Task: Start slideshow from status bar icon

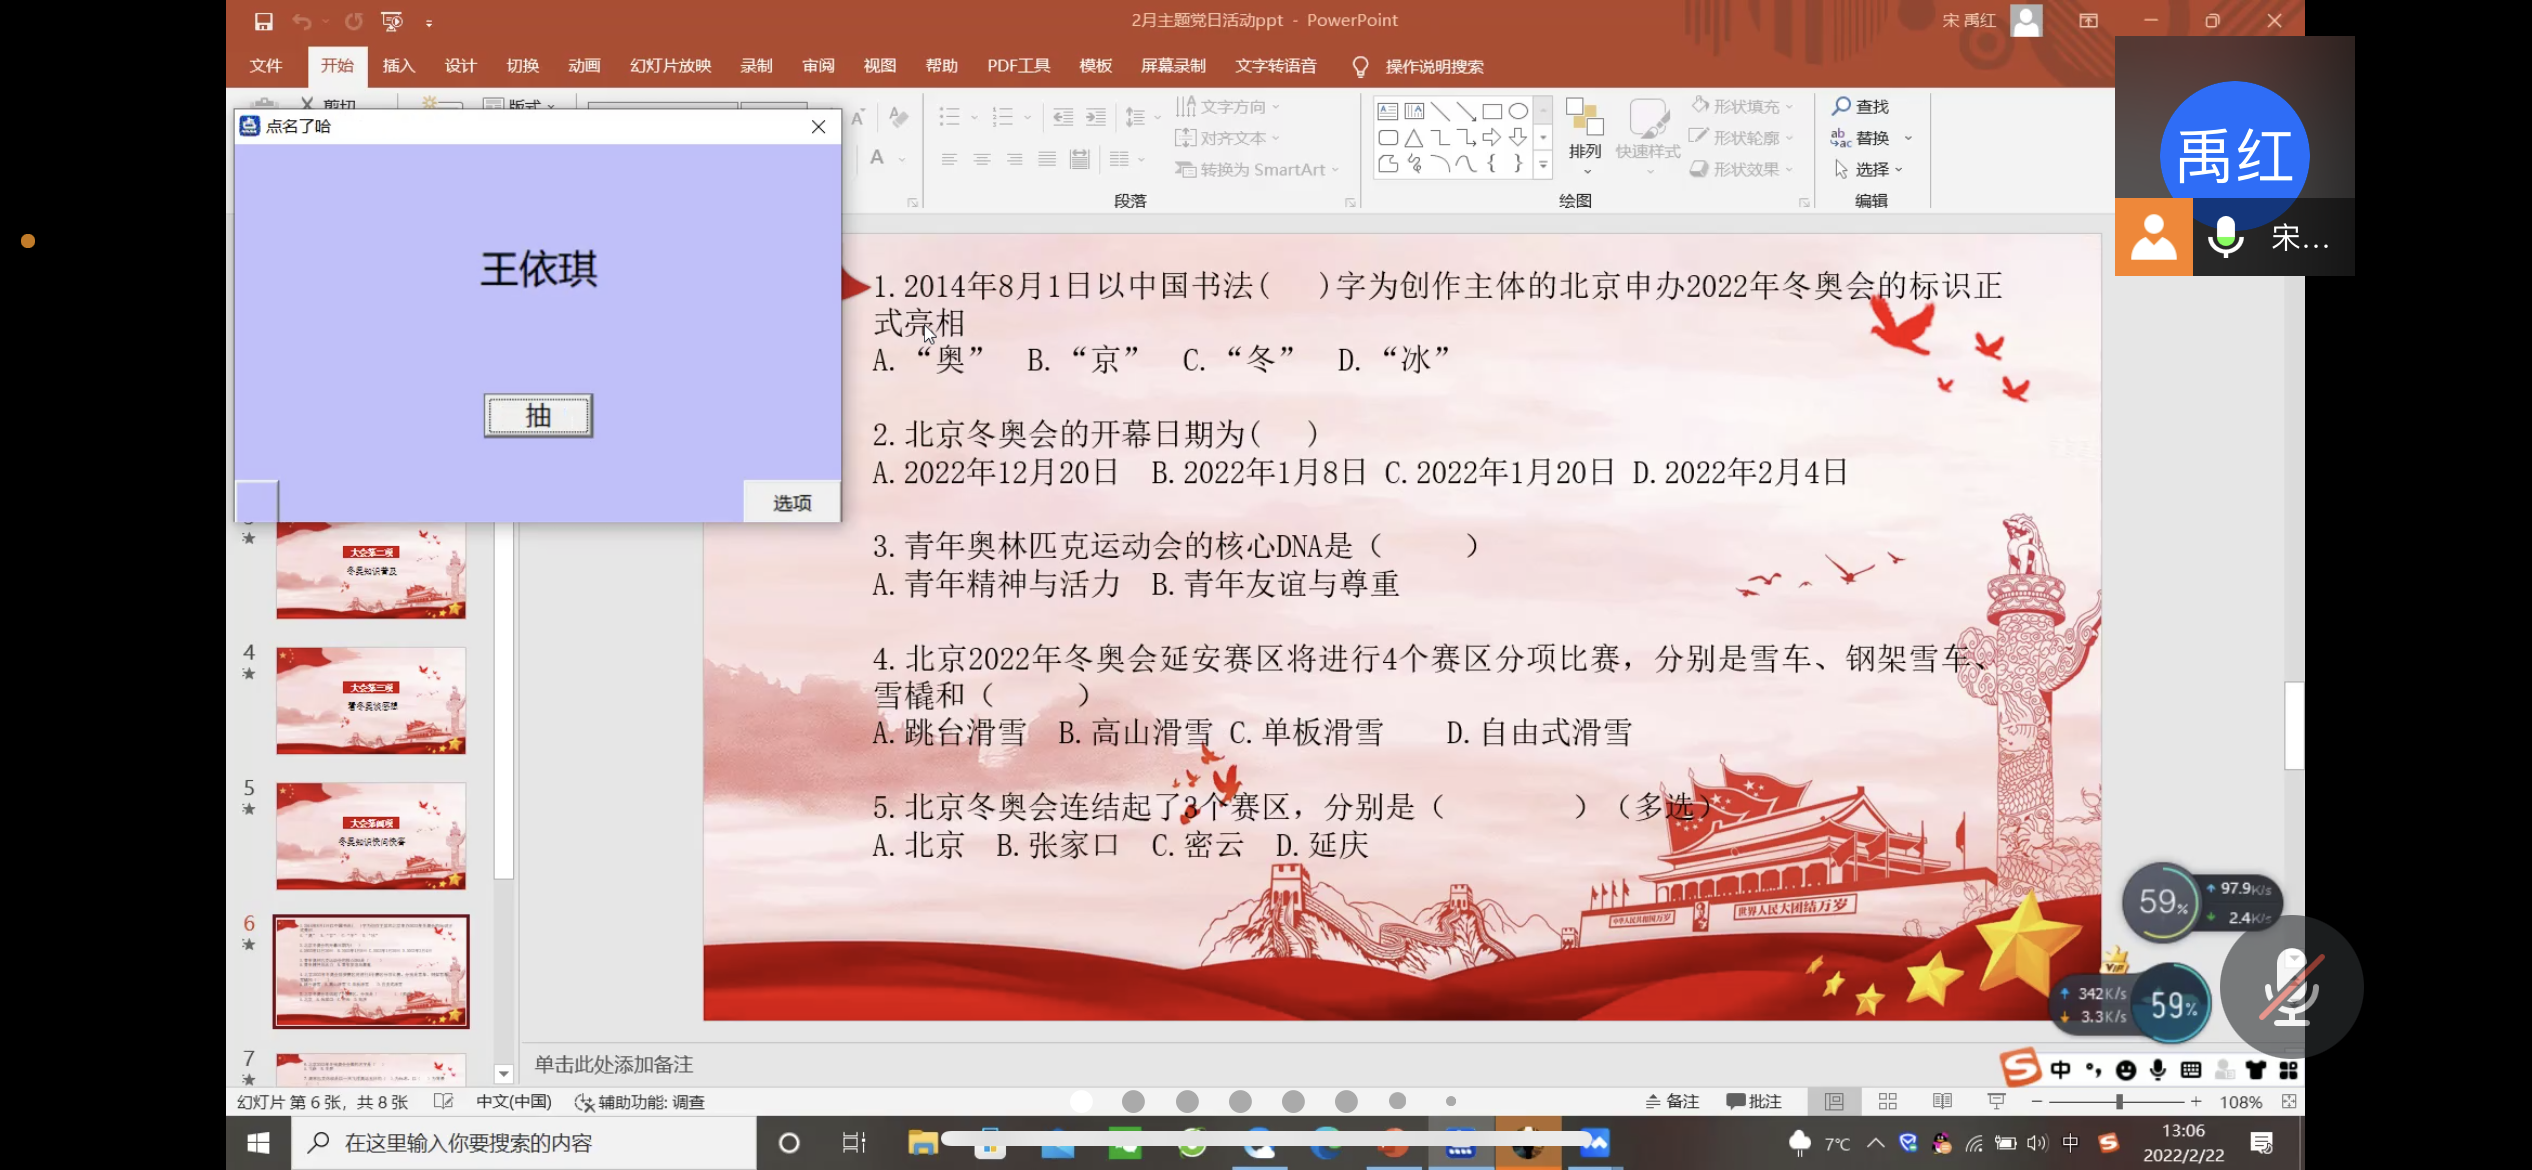Action: pos(1996,1101)
